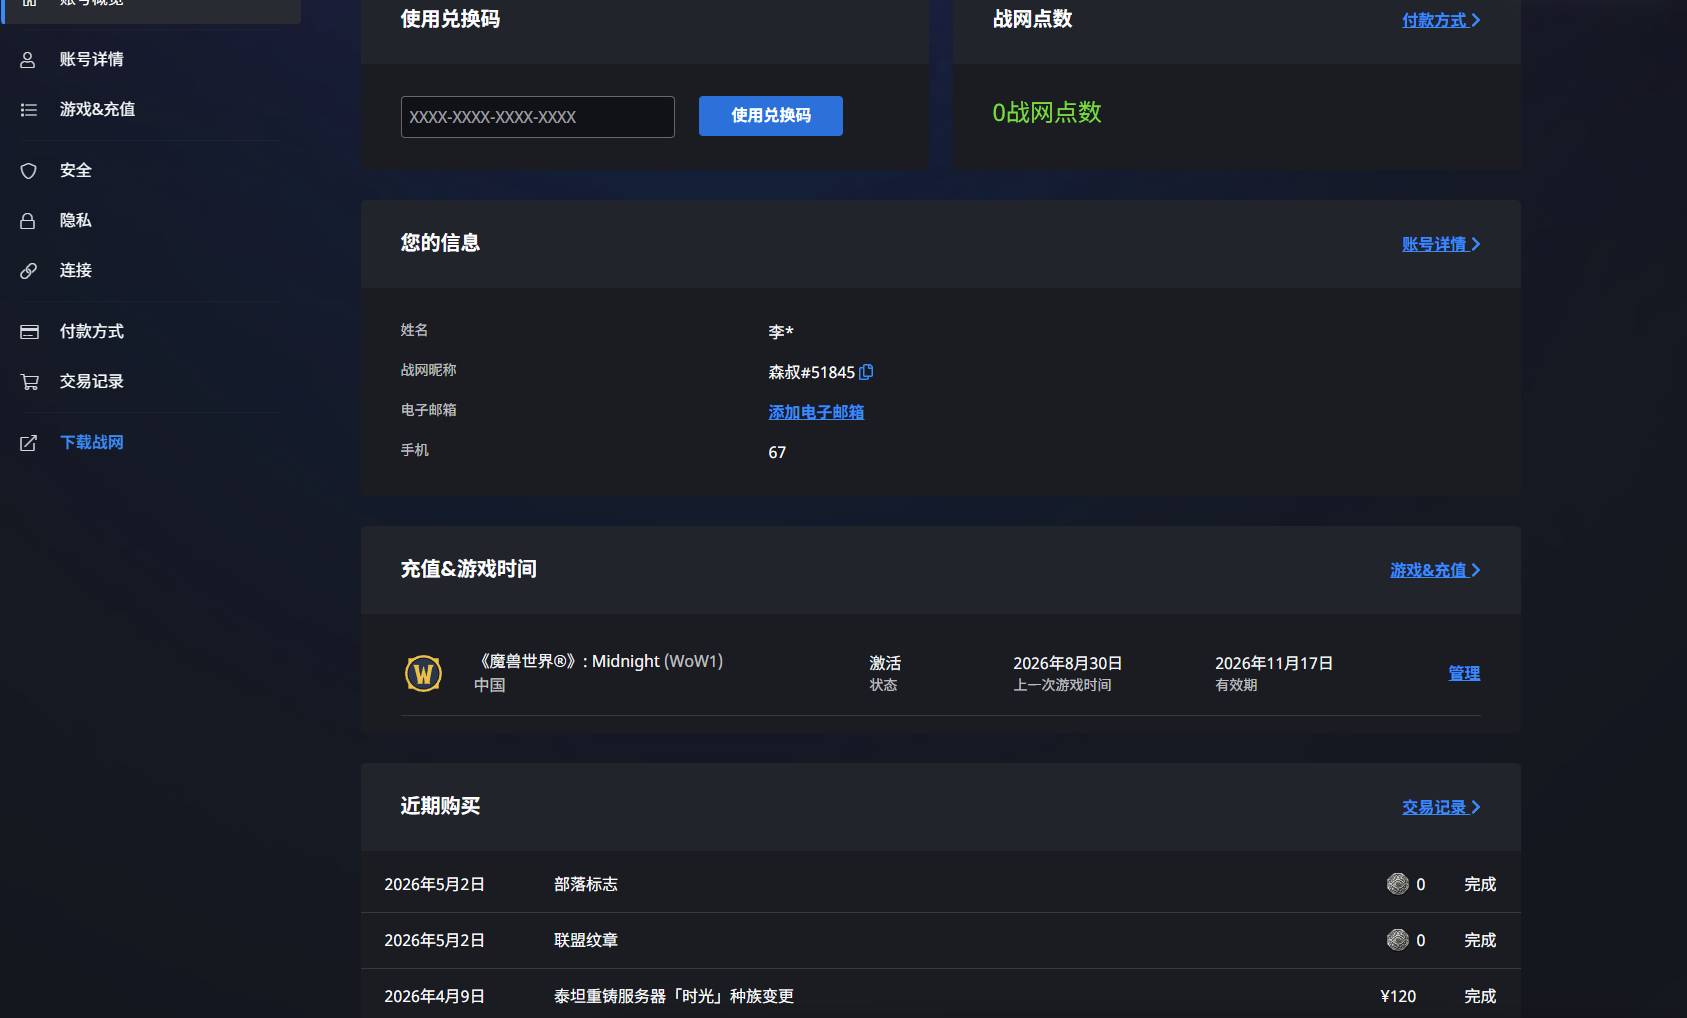Screen dimensions: 1687x1018
Task: Click the shield icon beside 安全
Action: click(x=29, y=171)
